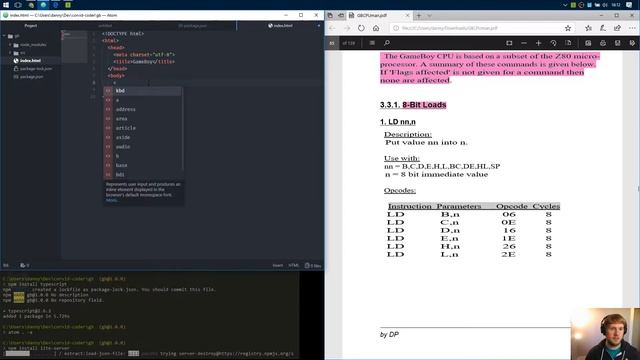Zoom out the PDF

tap(524, 43)
